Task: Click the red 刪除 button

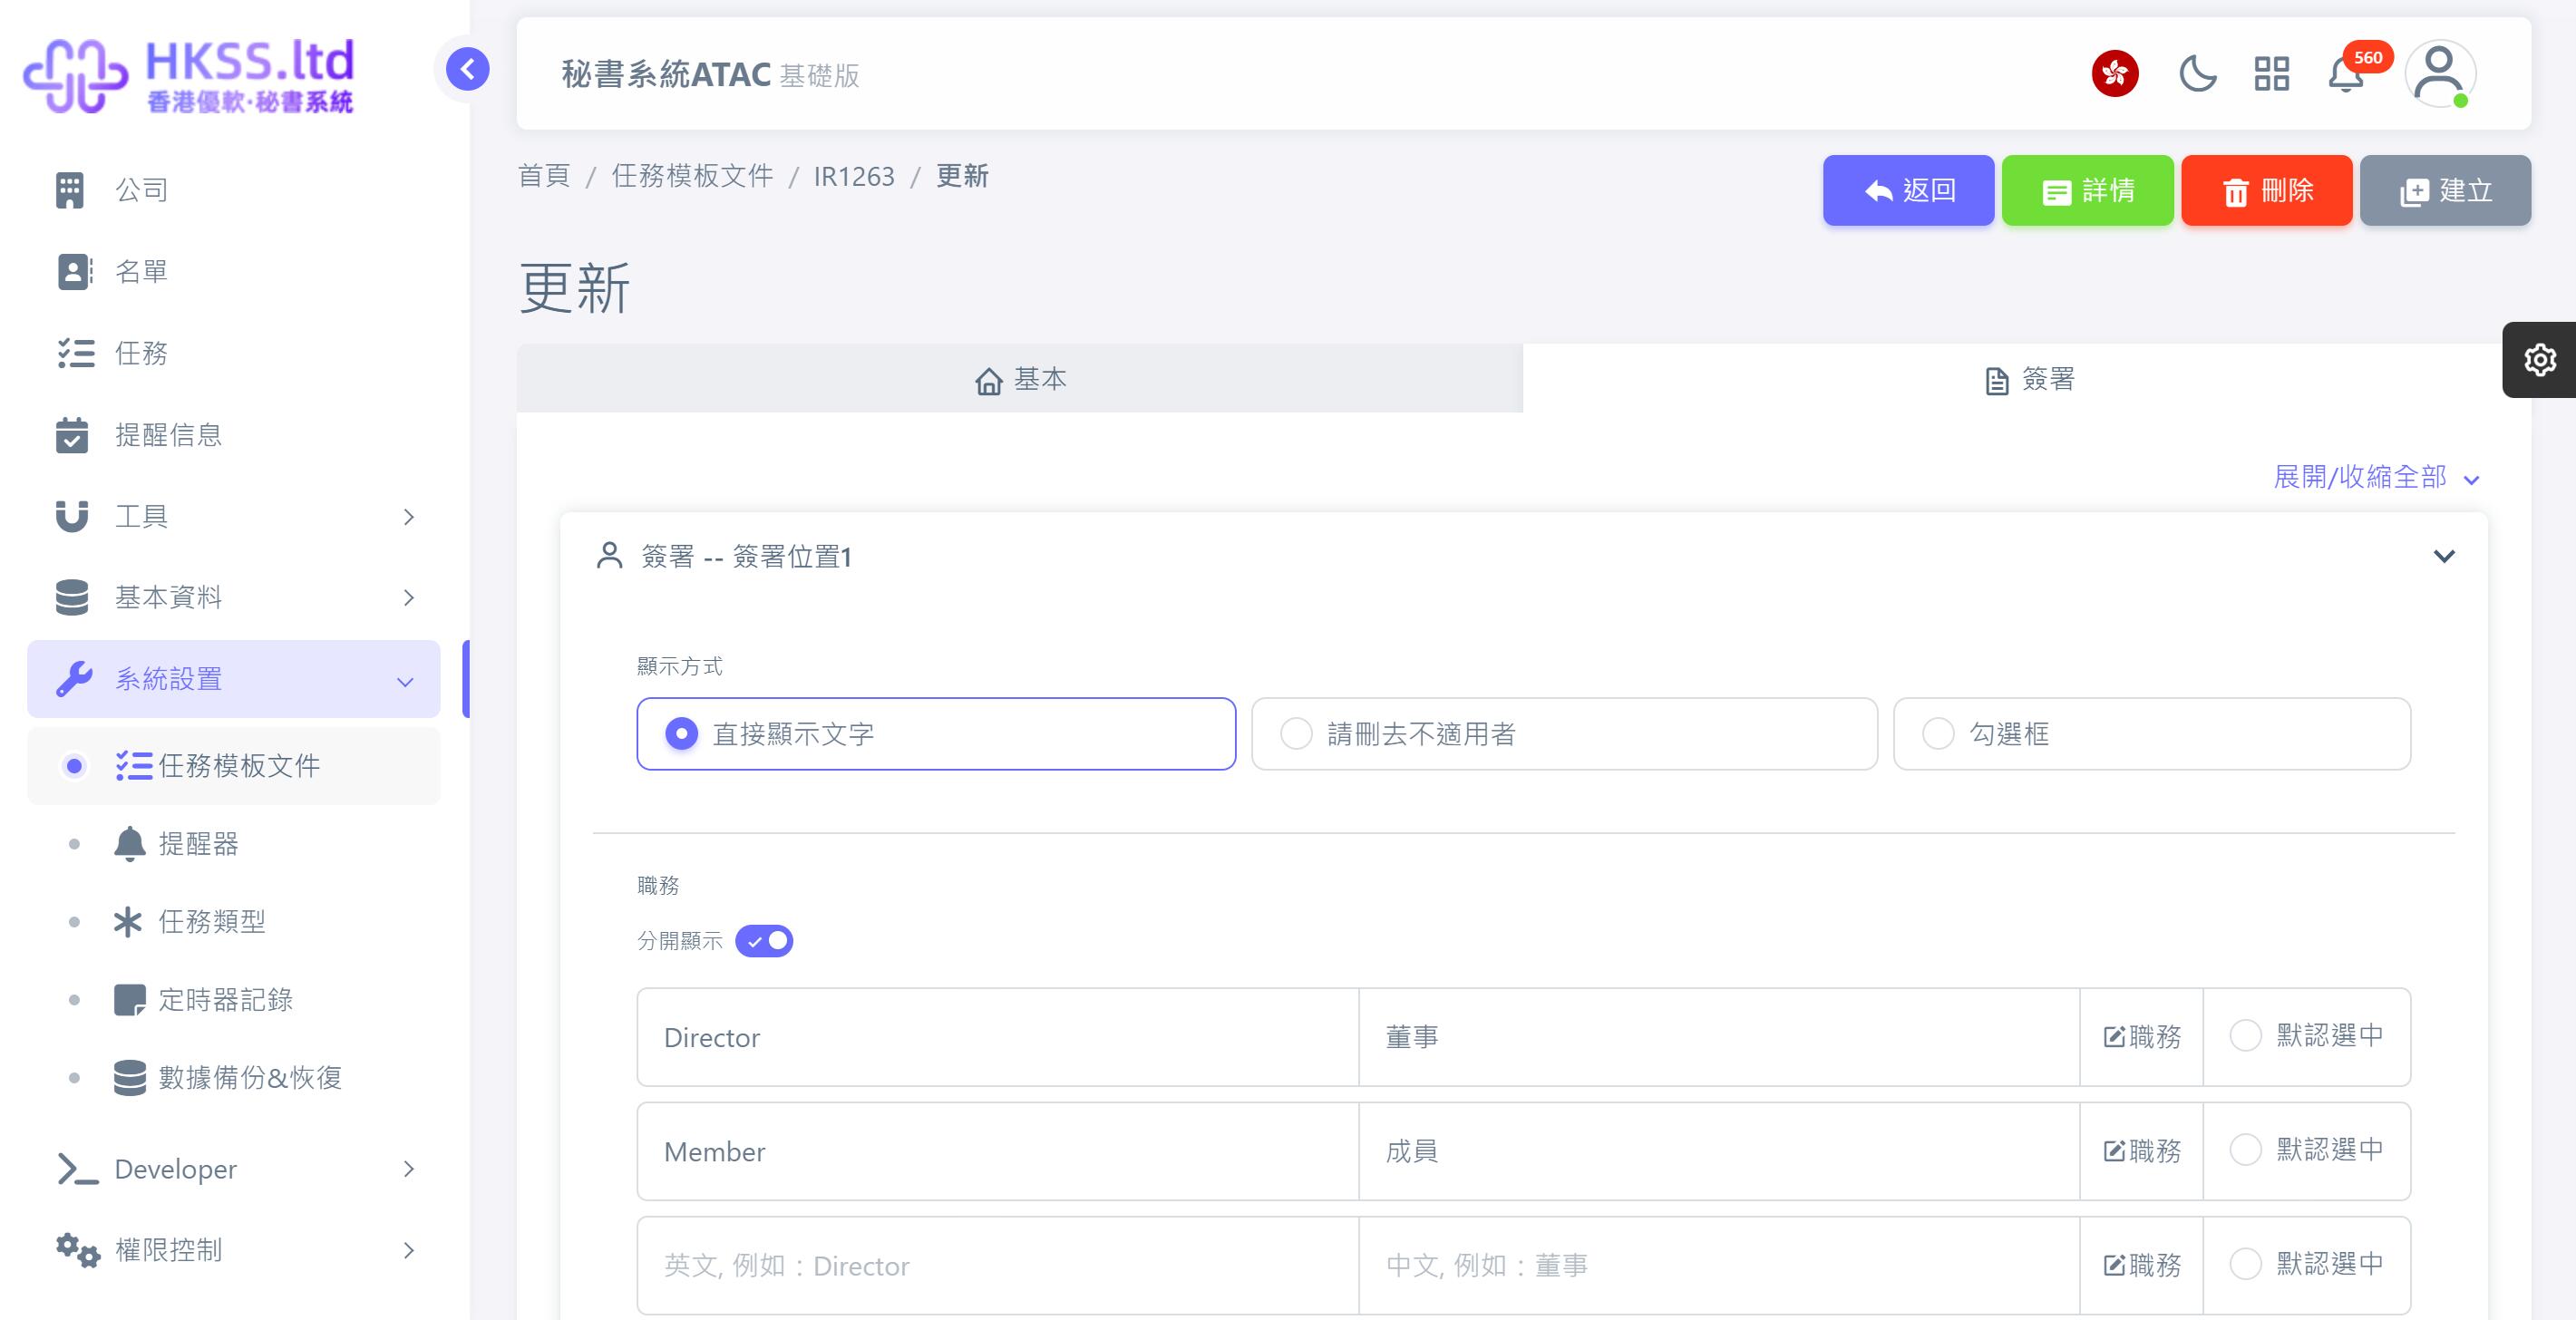Action: pos(2266,190)
